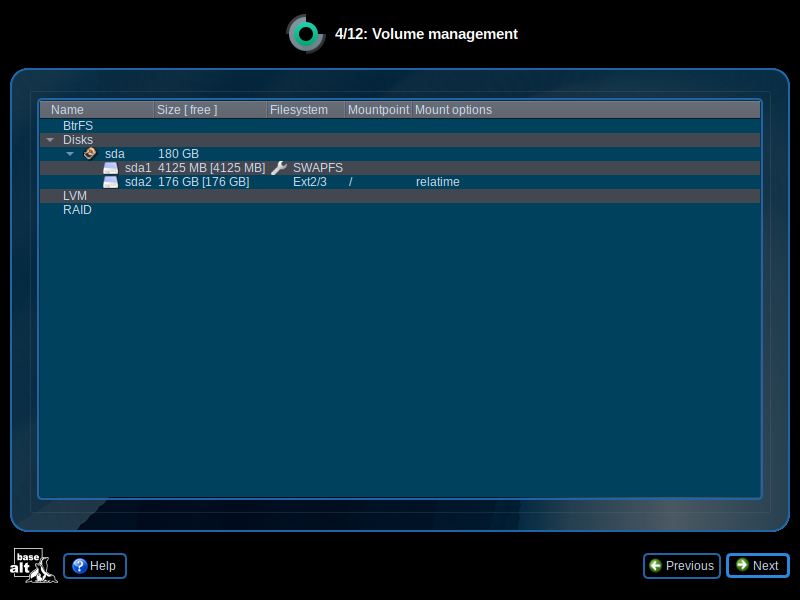Viewport: 800px width, 600px height.
Task: Click the 4/12: Volume management title
Action: coord(427,34)
